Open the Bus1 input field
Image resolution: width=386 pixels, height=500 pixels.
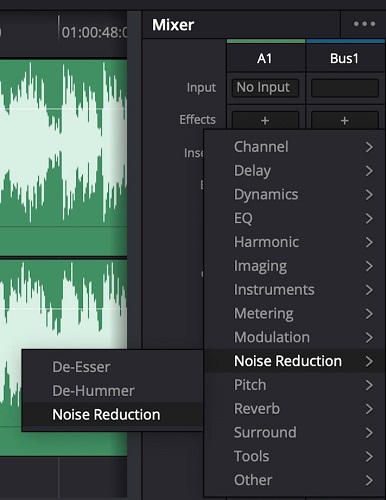click(x=345, y=88)
